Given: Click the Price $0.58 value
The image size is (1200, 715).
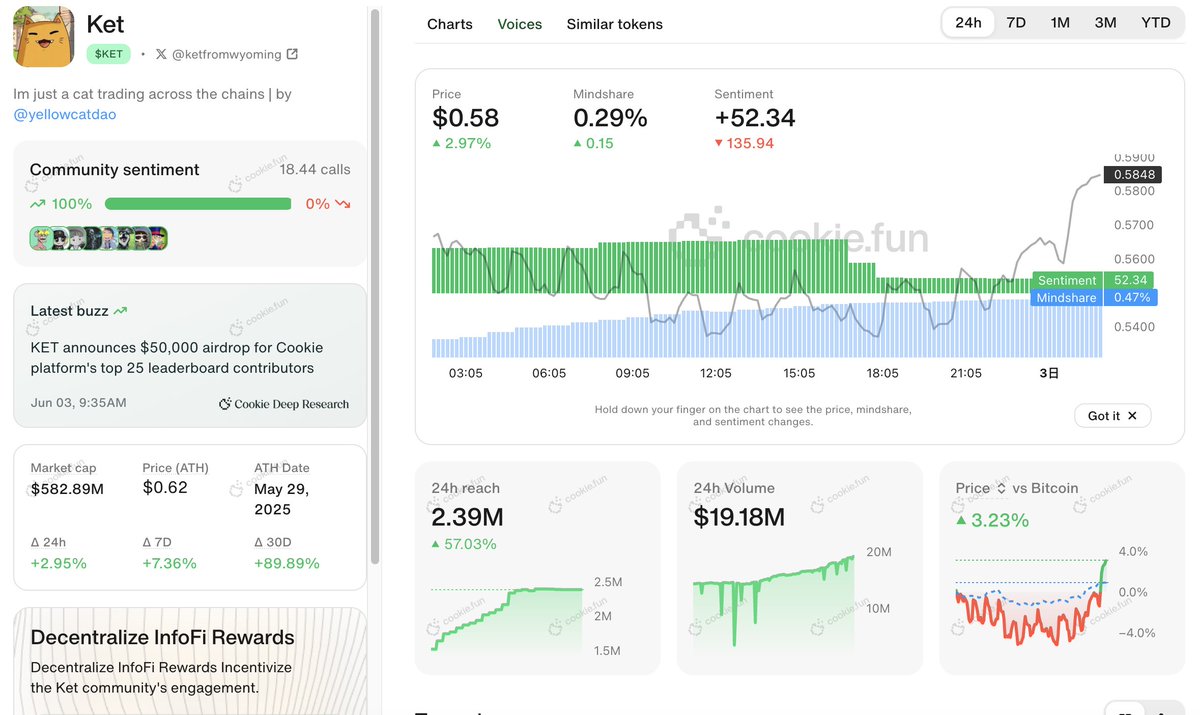Looking at the screenshot, I should (465, 118).
